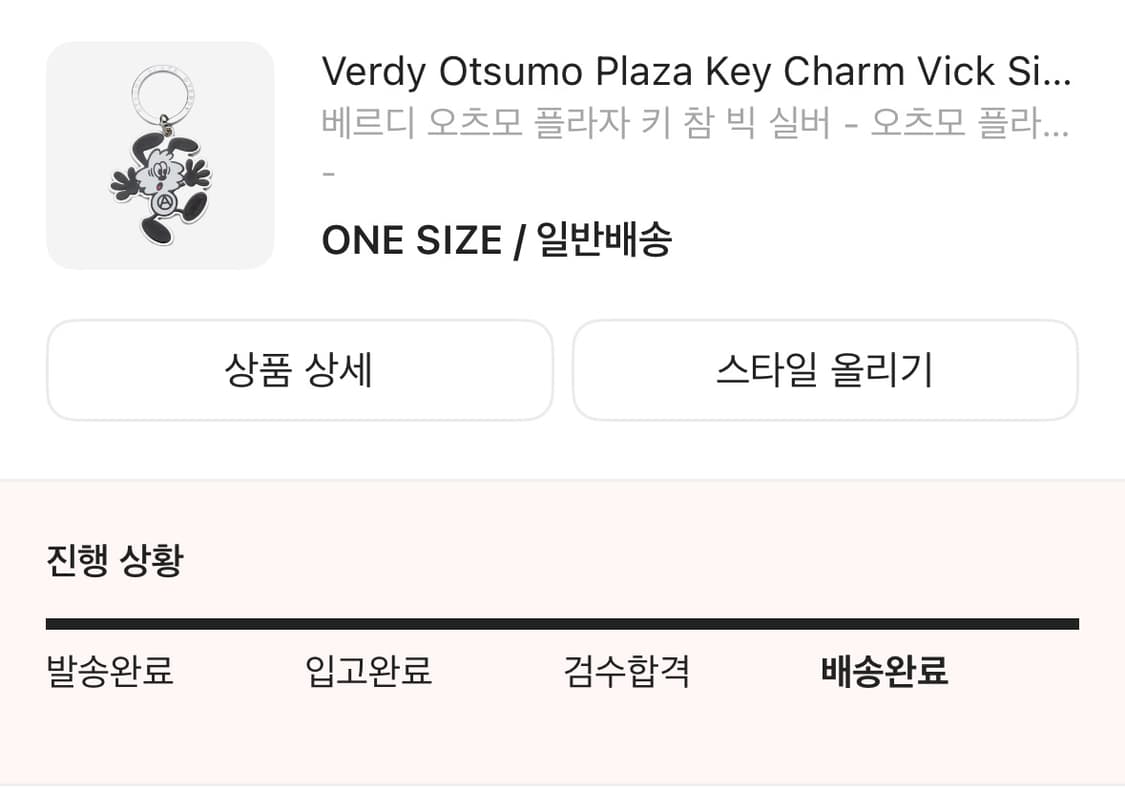Select the 입고완료 progress step
Viewport: 1125px width, 790px height.
point(368,670)
